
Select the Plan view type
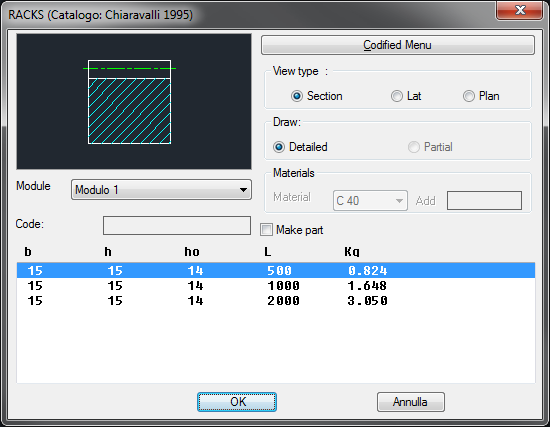481,96
